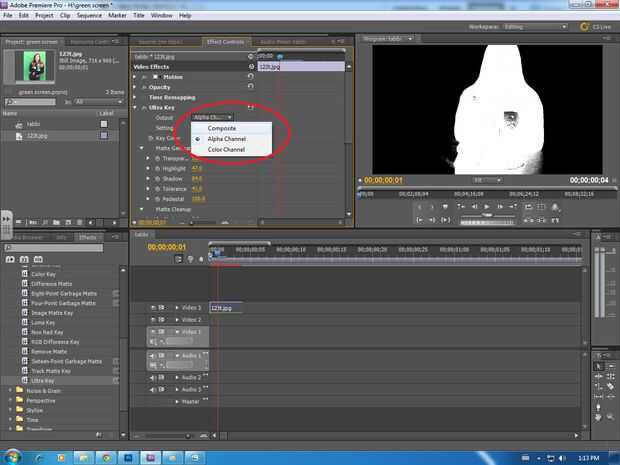Viewport: 620px width, 465px height.
Task: Expand the Perspective effects folder
Action: tap(10, 401)
